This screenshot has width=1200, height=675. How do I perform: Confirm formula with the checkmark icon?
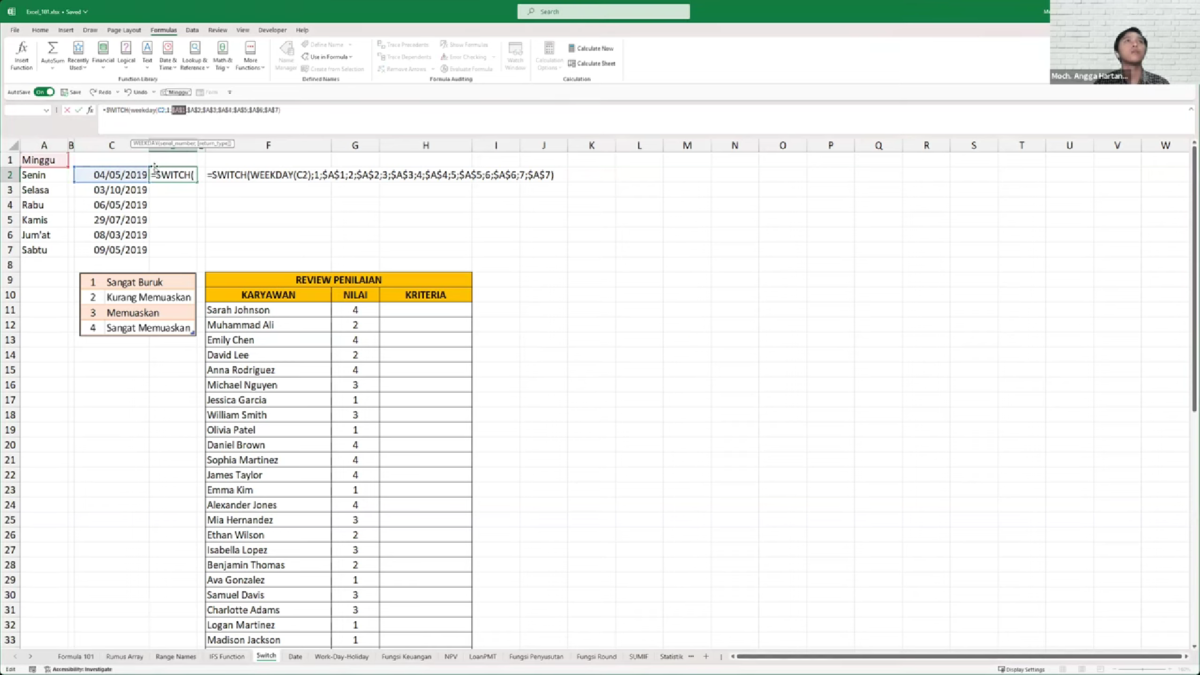pyautogui.click(x=78, y=110)
